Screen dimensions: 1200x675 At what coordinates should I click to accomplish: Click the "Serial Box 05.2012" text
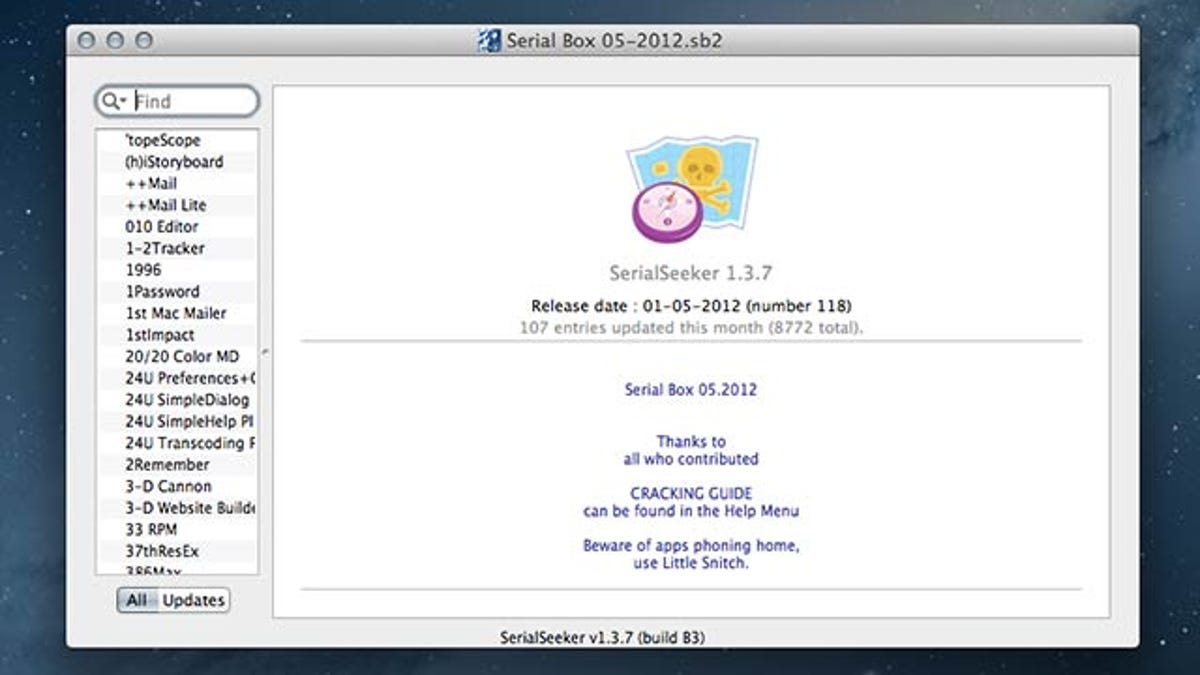click(690, 390)
